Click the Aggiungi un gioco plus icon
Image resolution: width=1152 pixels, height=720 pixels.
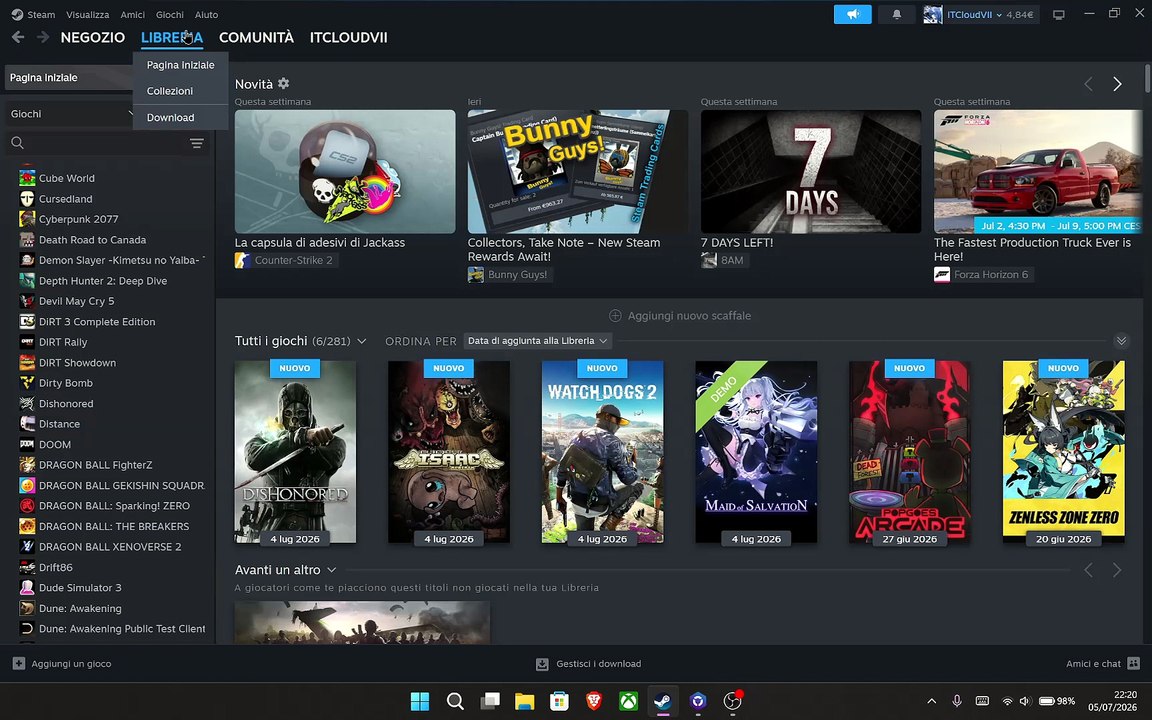[x=18, y=663]
